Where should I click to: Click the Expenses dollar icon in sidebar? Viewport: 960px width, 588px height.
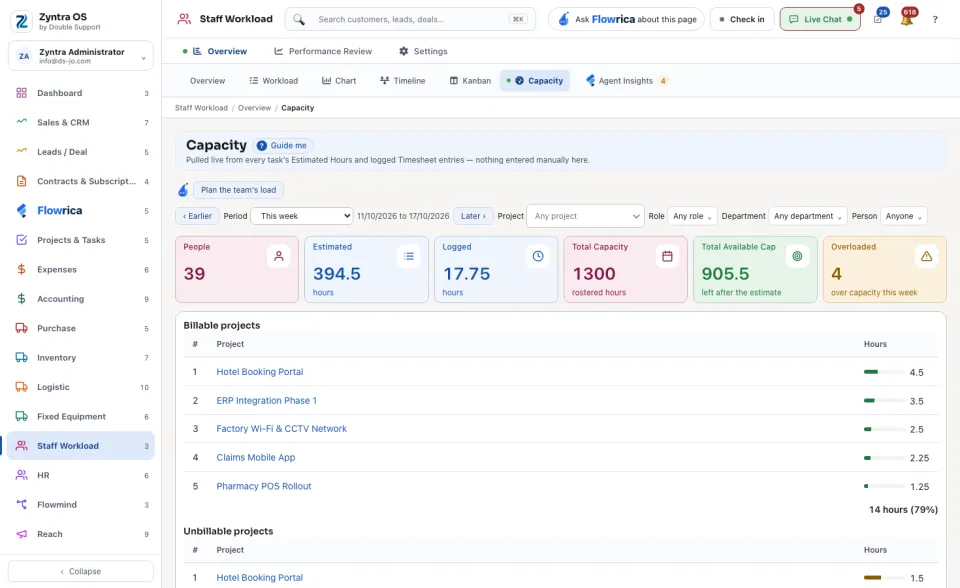click(21, 270)
